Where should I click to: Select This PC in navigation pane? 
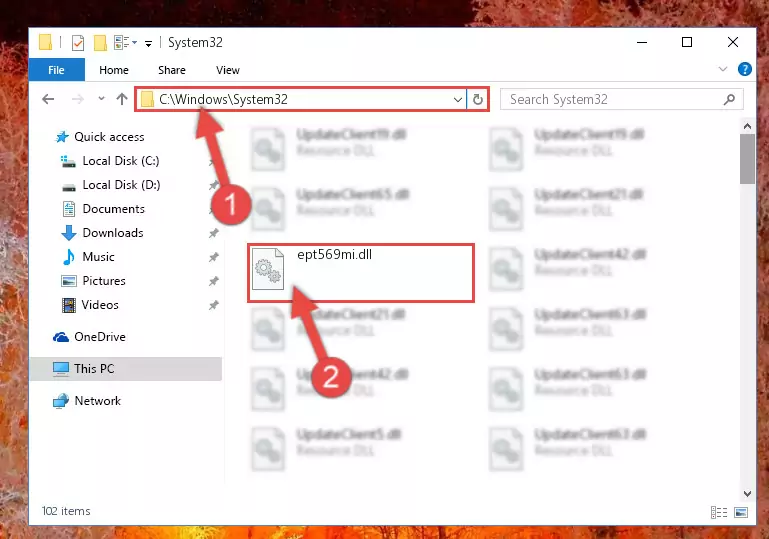[x=126, y=369]
